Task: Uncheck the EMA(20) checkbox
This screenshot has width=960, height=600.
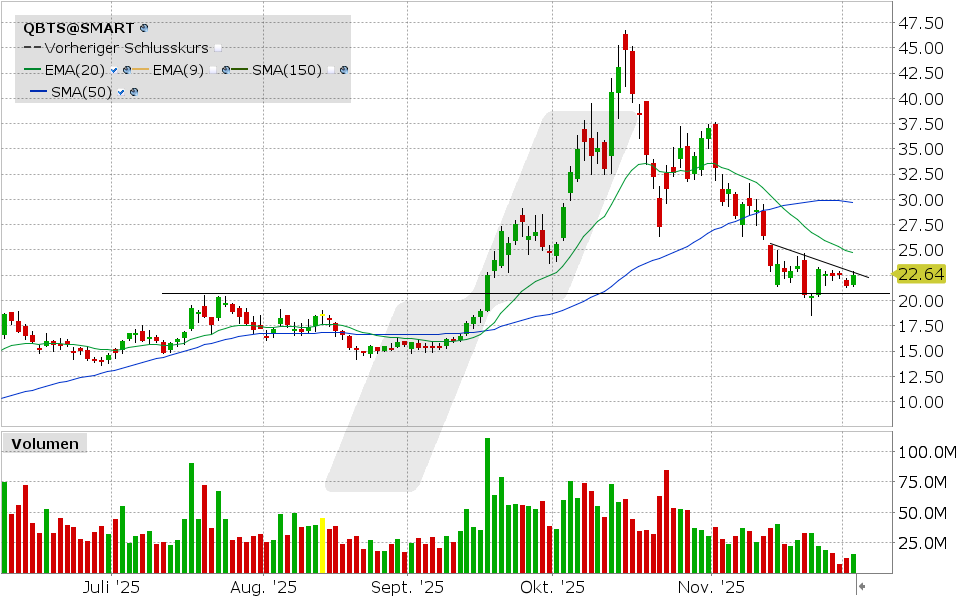Action: click(x=114, y=69)
